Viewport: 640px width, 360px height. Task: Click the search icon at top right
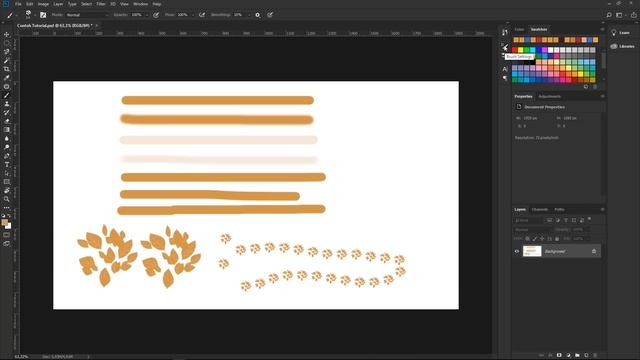(609, 15)
